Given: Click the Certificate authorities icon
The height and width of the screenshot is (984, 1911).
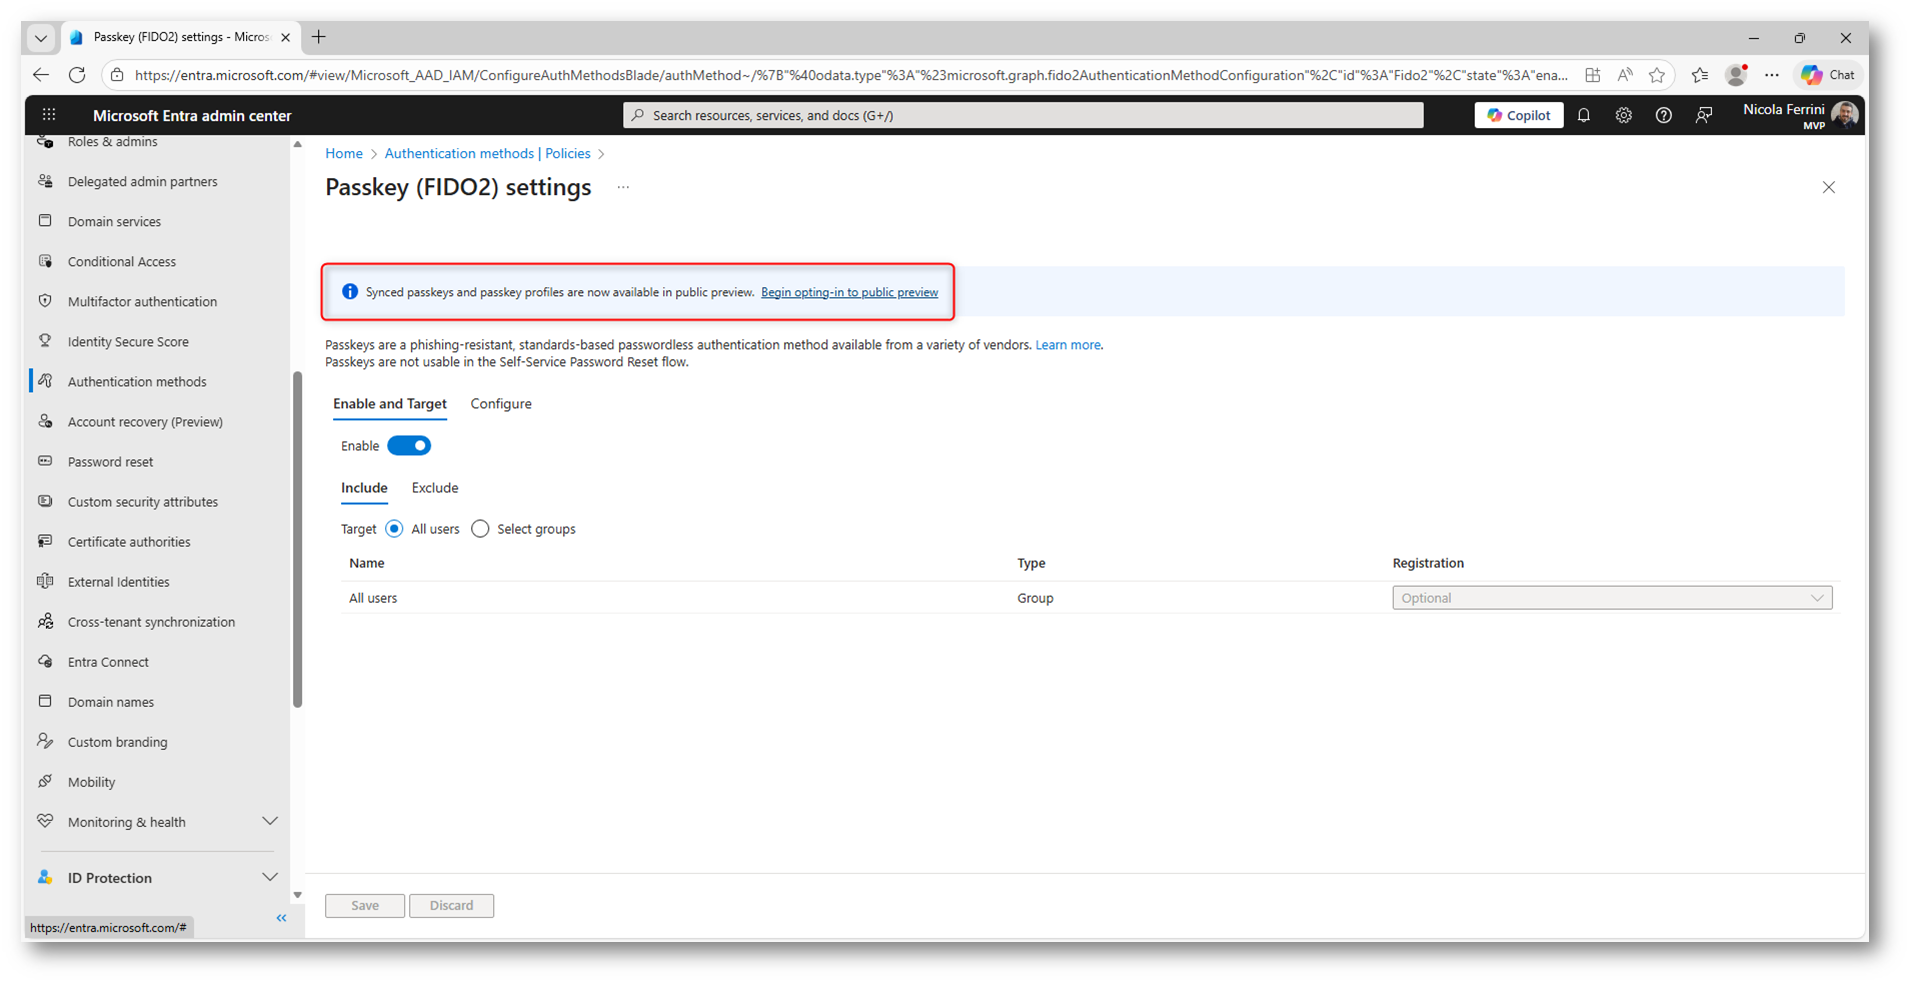Looking at the screenshot, I should (x=45, y=541).
